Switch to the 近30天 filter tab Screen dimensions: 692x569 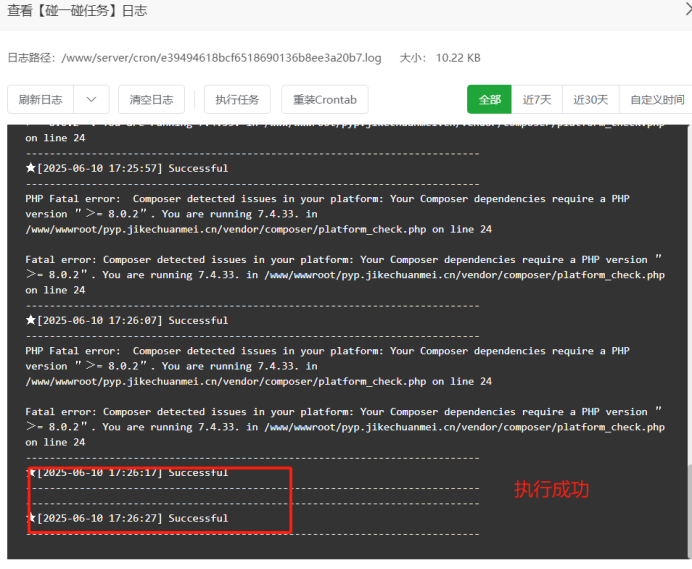pyautogui.click(x=590, y=100)
